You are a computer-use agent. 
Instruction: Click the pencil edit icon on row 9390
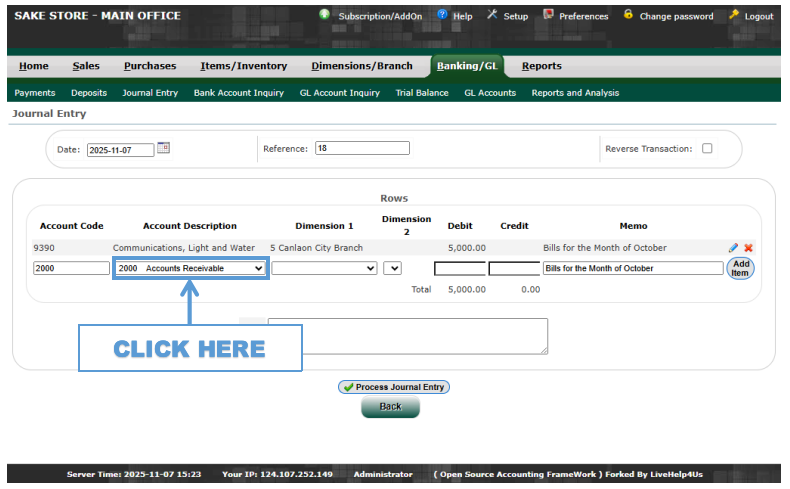(733, 248)
